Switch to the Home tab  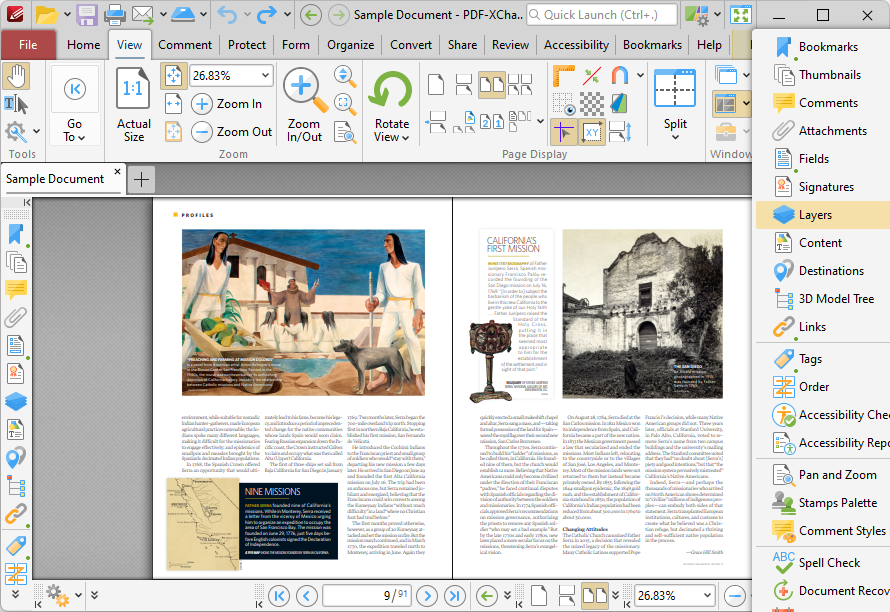83,45
